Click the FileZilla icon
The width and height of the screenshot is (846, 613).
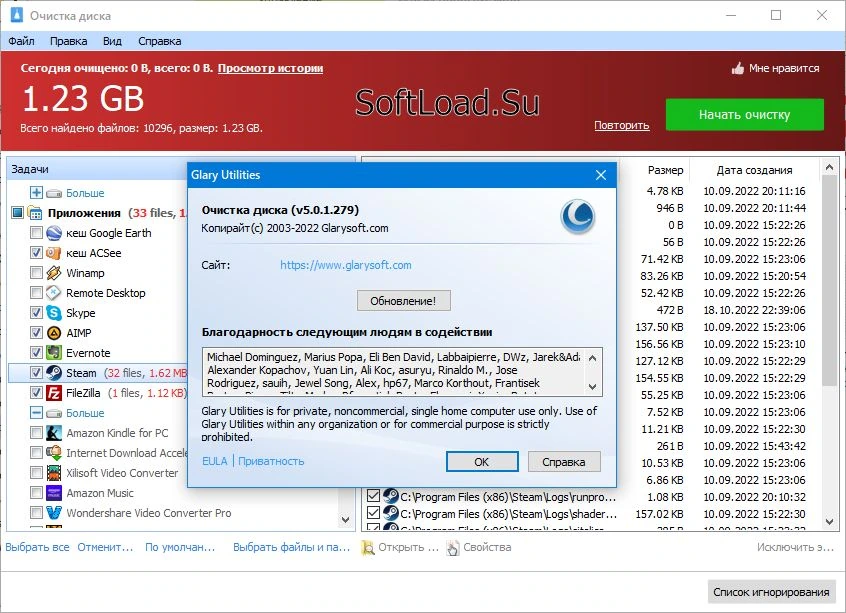(x=53, y=393)
